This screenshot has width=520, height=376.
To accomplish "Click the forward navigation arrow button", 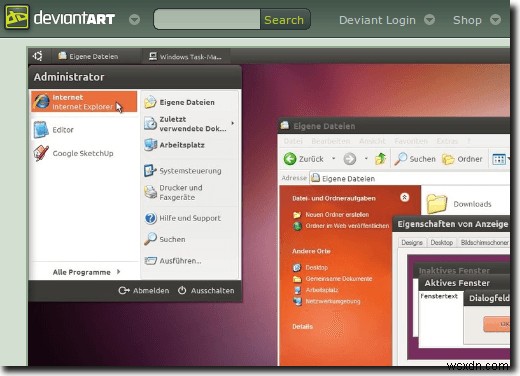I will [350, 159].
